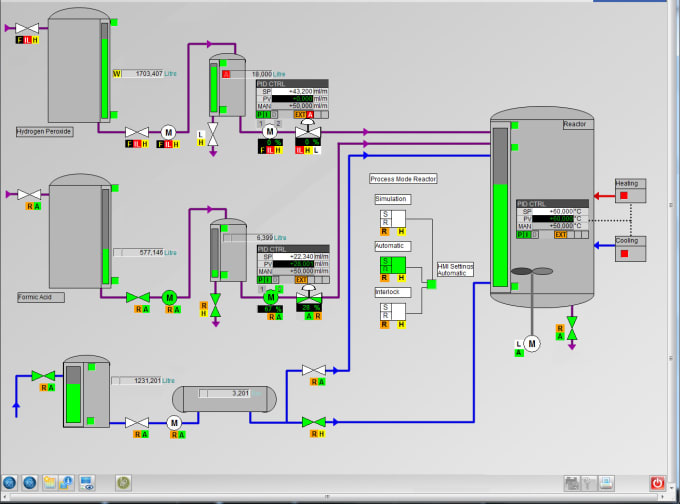Select the upper white water valve to reactor
The width and height of the screenshot is (680, 504).
coord(314,370)
